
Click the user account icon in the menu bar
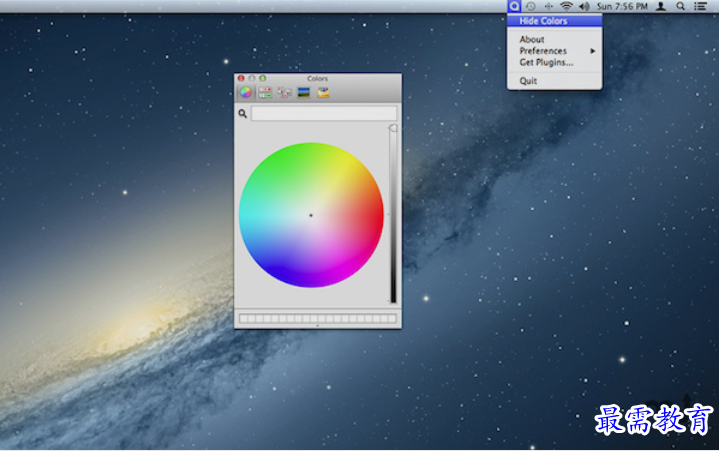click(x=661, y=6)
